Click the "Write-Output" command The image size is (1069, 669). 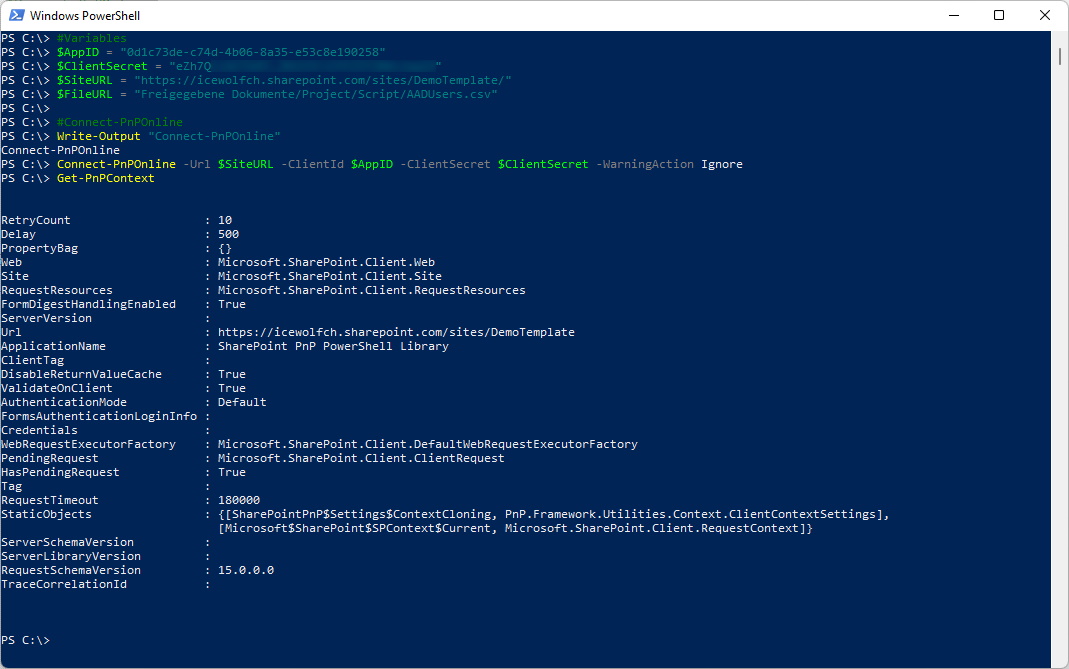pyautogui.click(x=98, y=136)
